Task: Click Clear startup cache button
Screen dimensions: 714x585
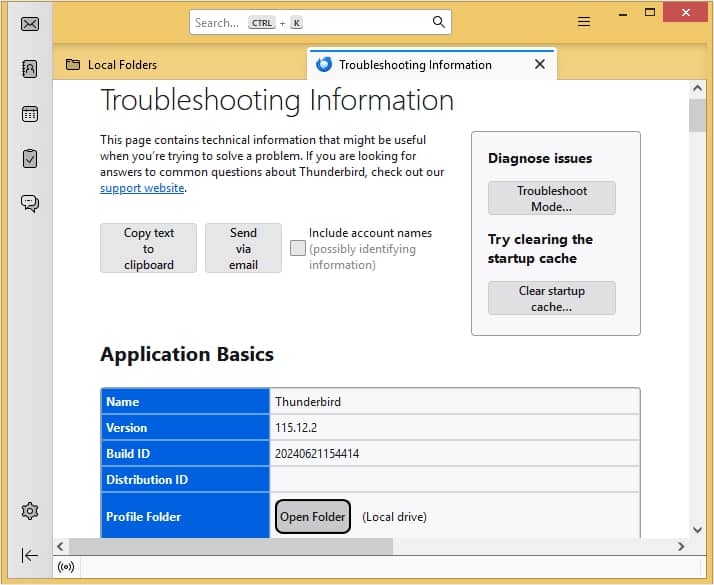Action: [551, 298]
